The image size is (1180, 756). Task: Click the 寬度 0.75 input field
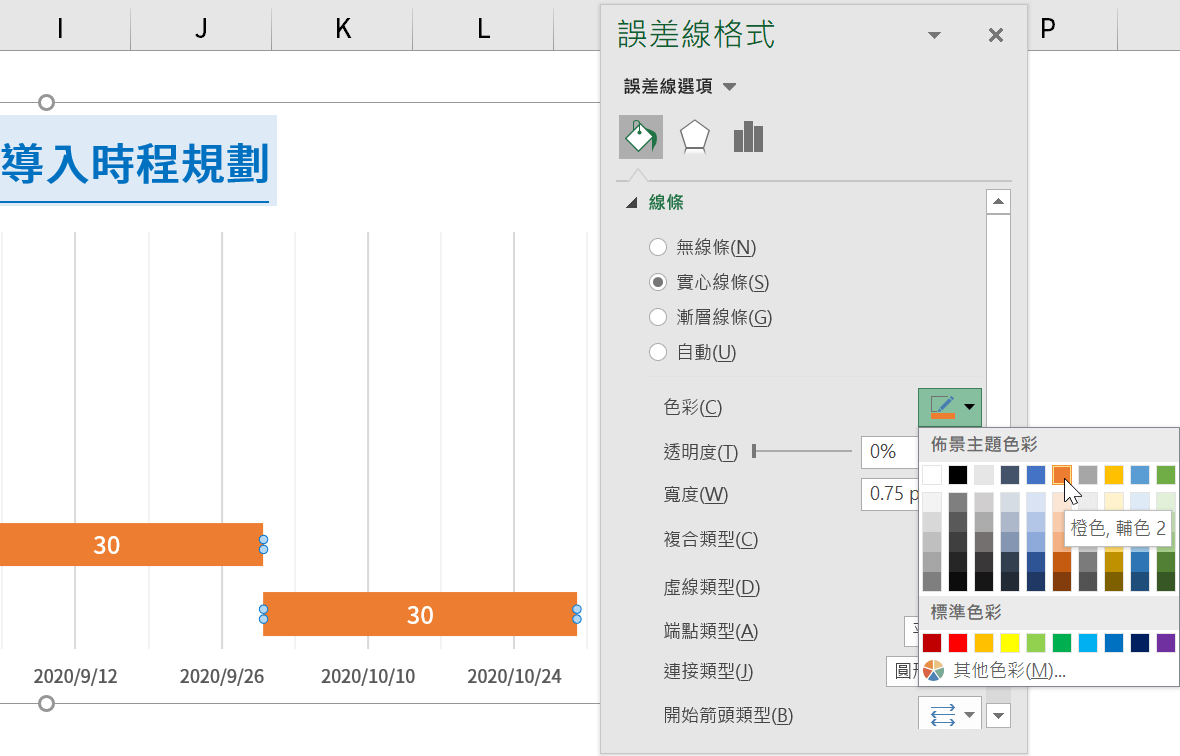click(890, 494)
